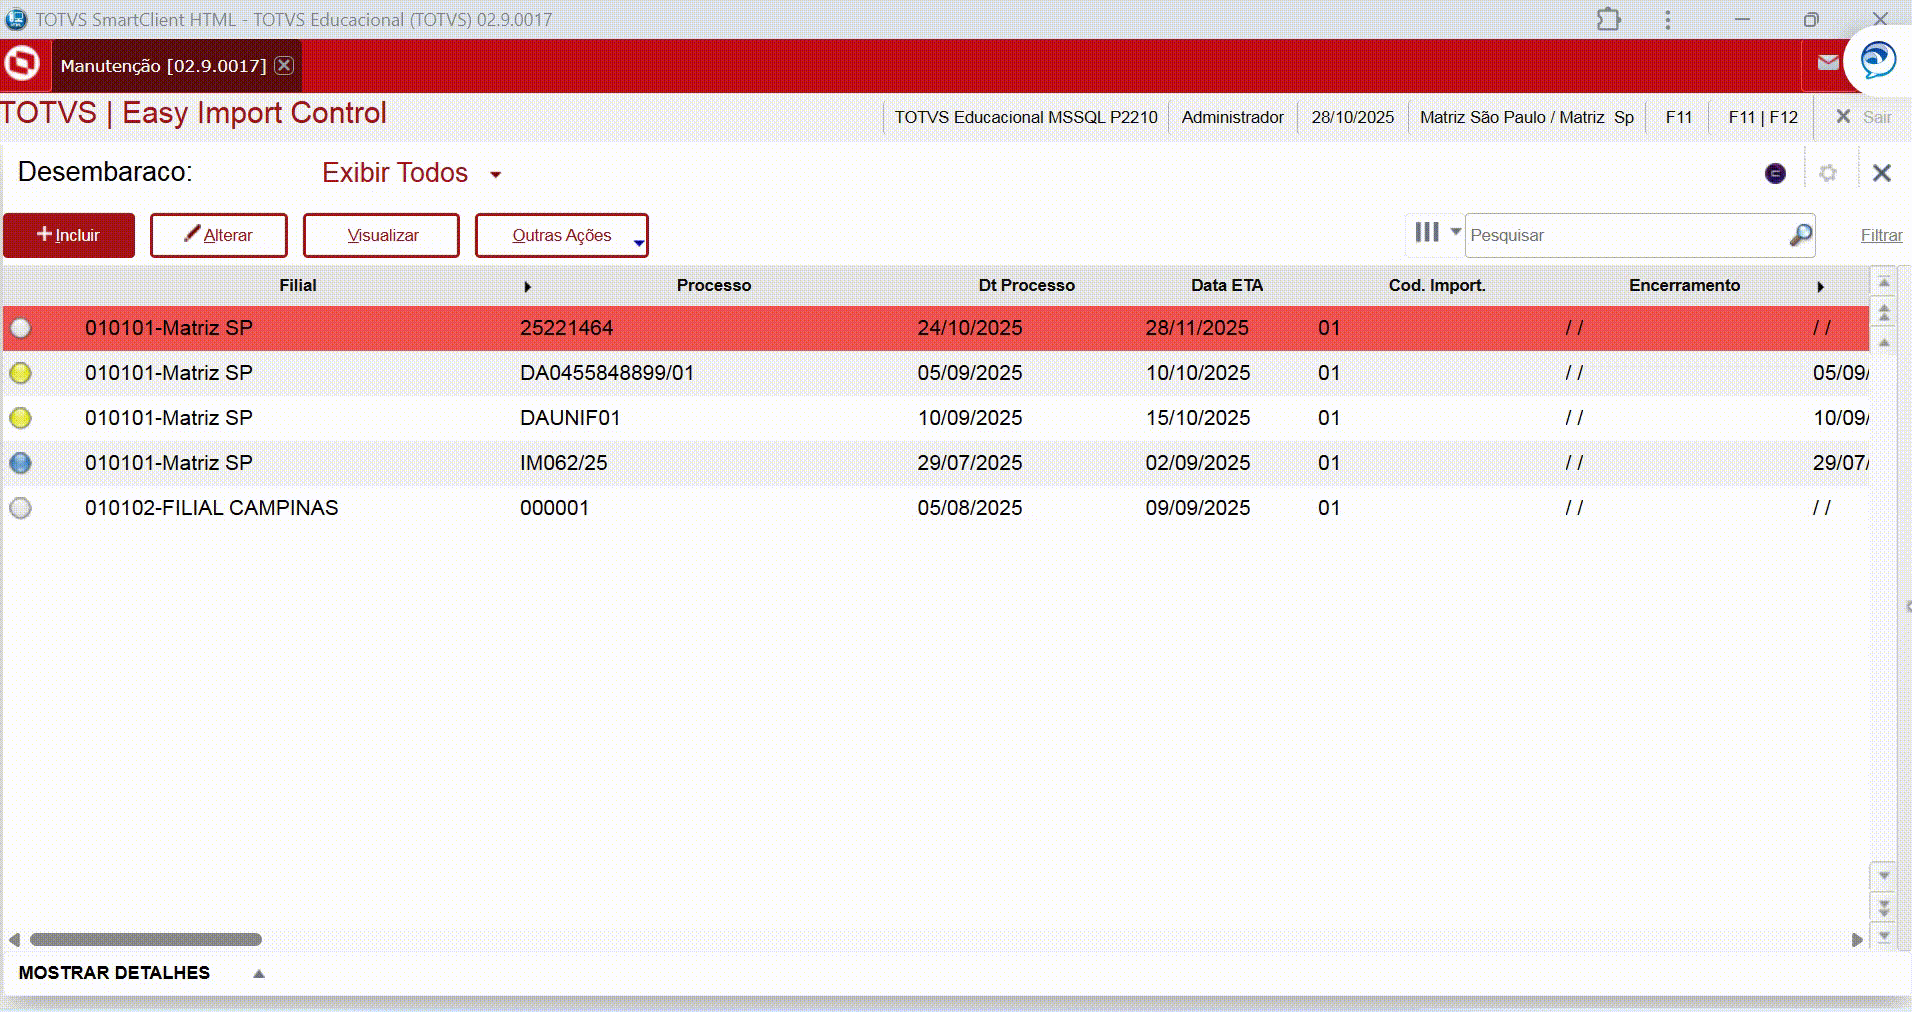Click TOTVS Educacional MSSQL P2210 environment label

click(1026, 117)
